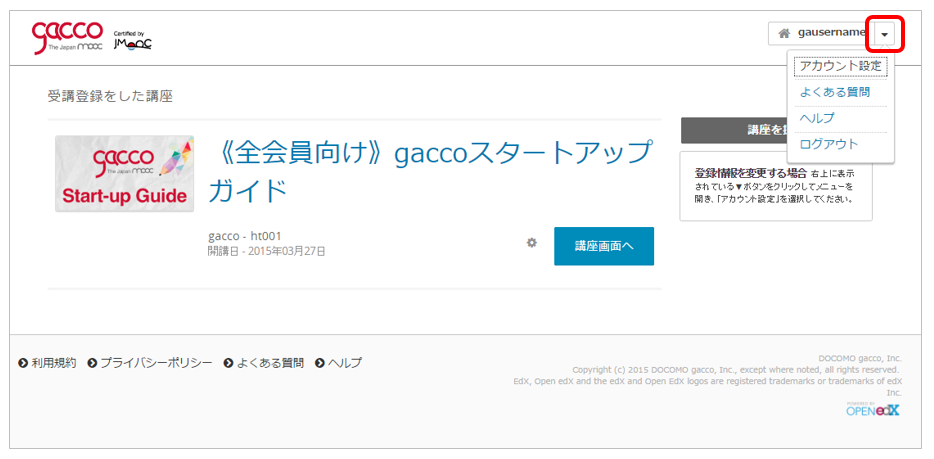Choose ログアウト to sign out
934x459 pixels.
(829, 144)
